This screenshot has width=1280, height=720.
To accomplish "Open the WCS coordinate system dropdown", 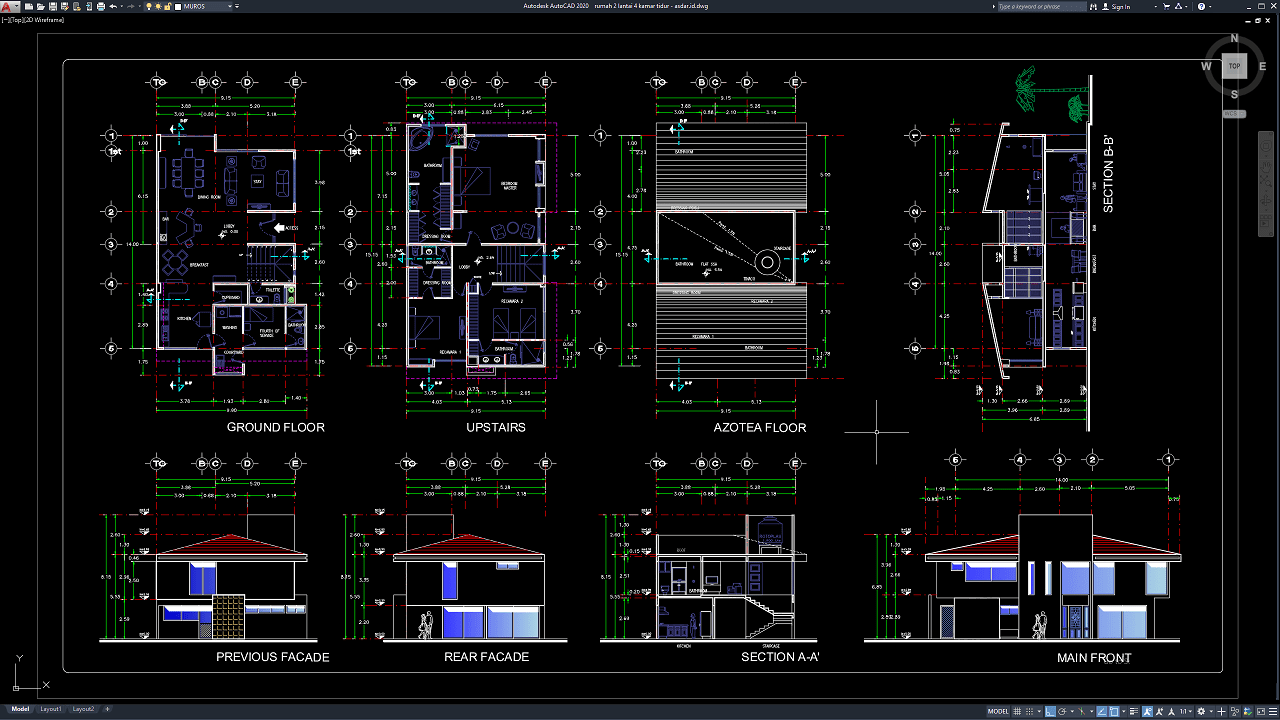I will (1235, 114).
